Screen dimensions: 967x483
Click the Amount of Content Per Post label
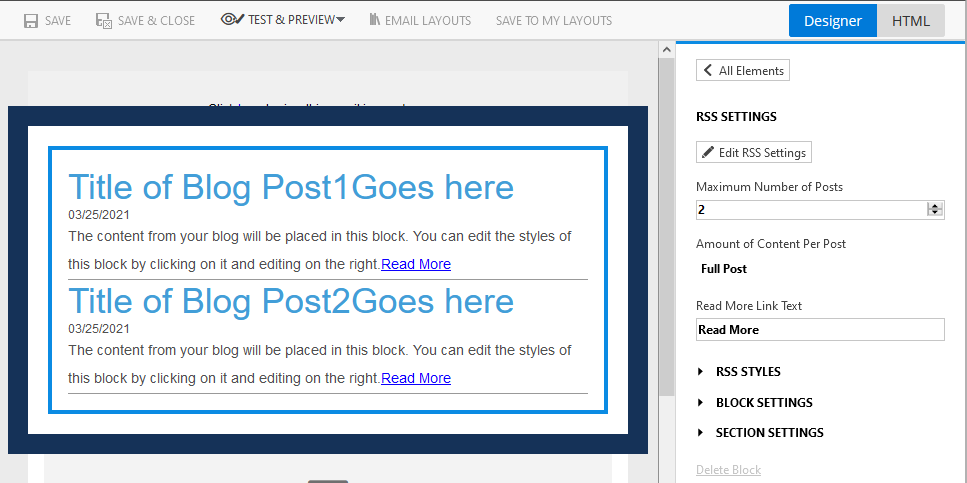click(771, 244)
